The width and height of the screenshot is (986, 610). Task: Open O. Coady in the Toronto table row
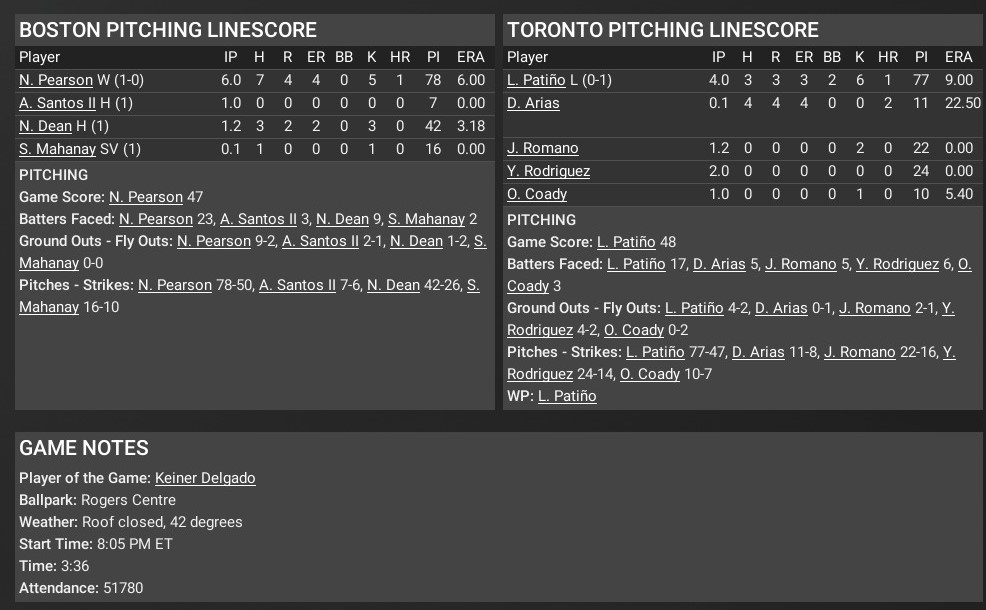coord(537,194)
